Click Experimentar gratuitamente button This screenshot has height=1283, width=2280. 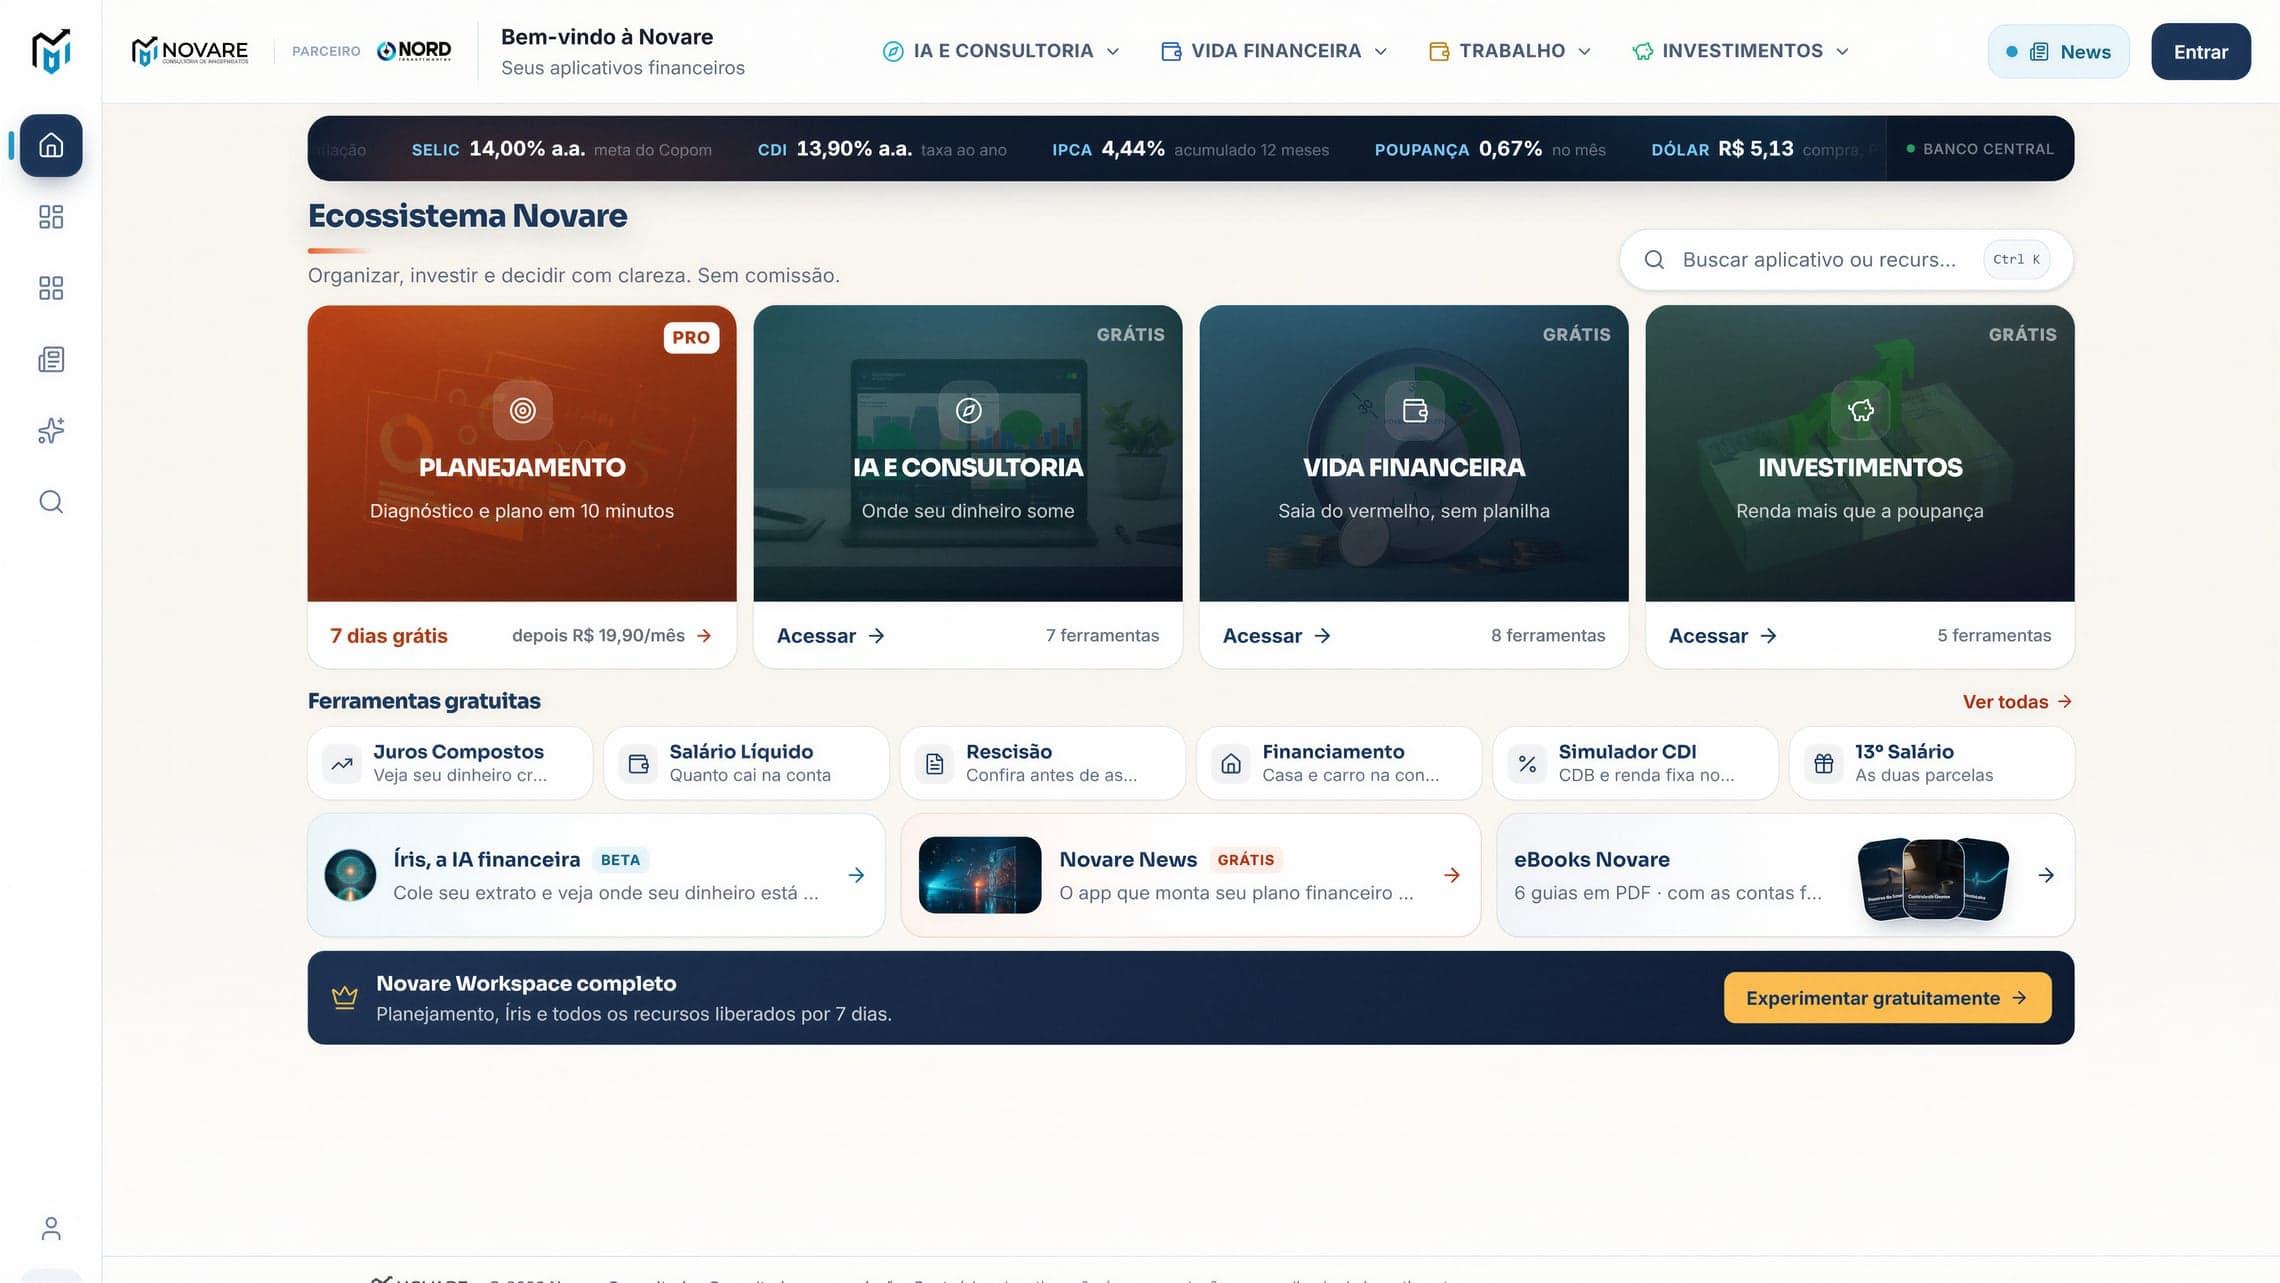(1887, 998)
